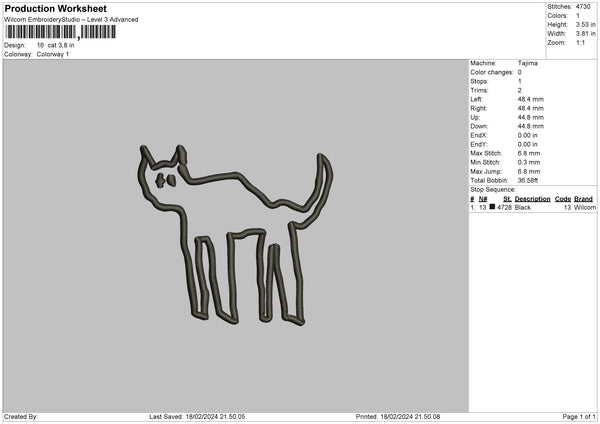Click the Machine value 'Tajima'
This screenshot has height=424, width=600.
pos(528,63)
